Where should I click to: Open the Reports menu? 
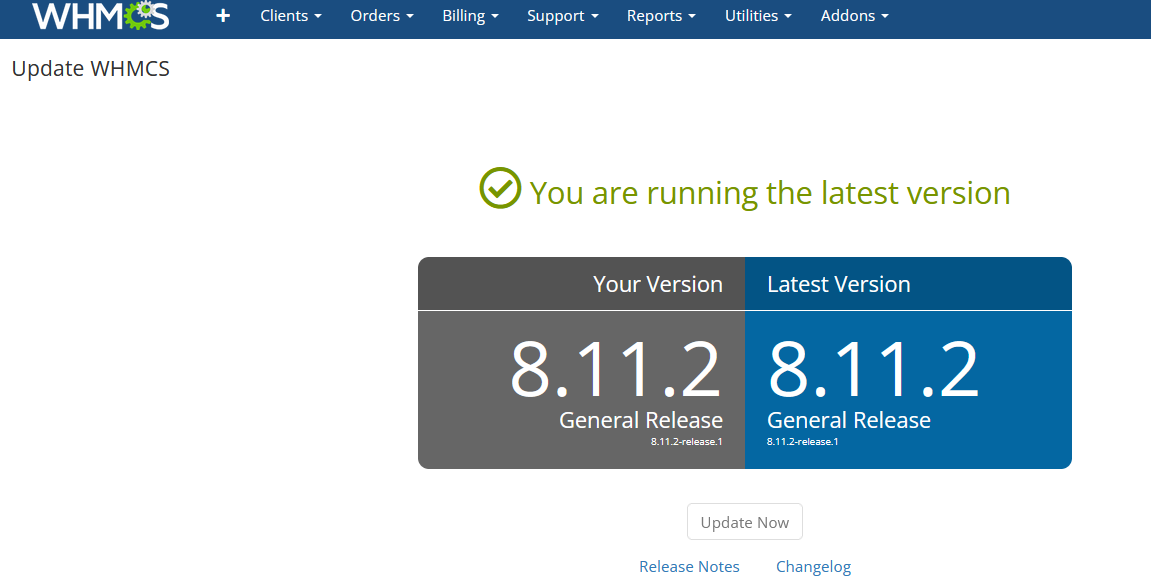coord(661,15)
